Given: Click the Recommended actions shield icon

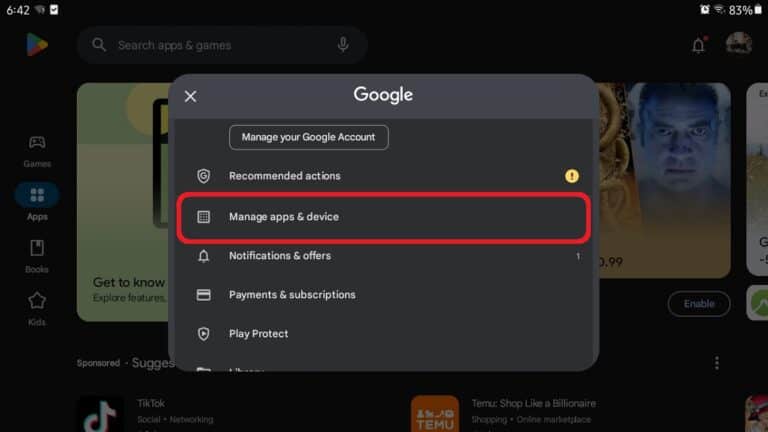Looking at the screenshot, I should coord(204,176).
